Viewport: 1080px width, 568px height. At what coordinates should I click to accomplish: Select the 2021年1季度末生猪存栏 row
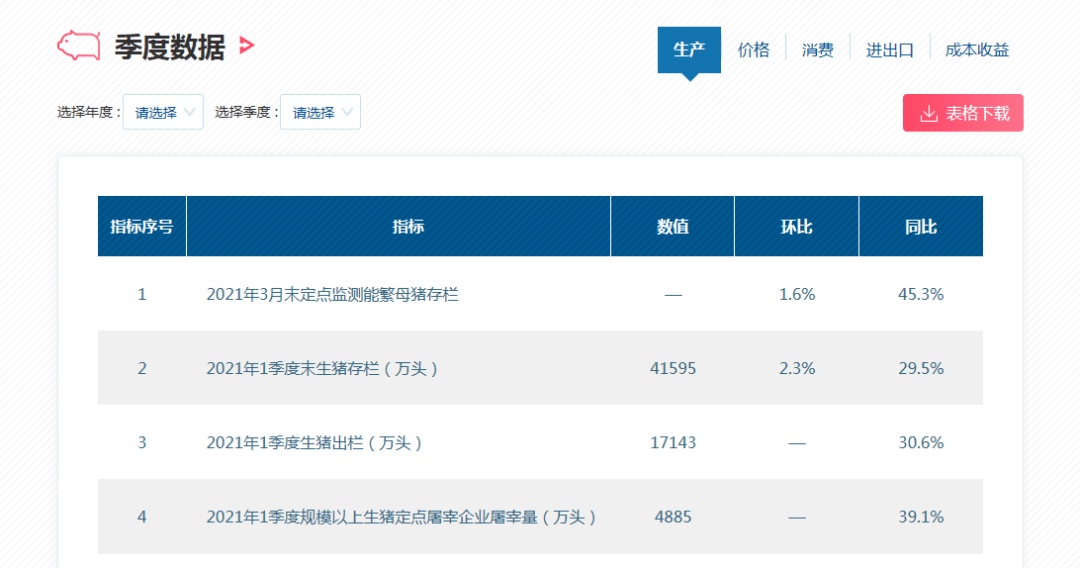tap(540, 368)
